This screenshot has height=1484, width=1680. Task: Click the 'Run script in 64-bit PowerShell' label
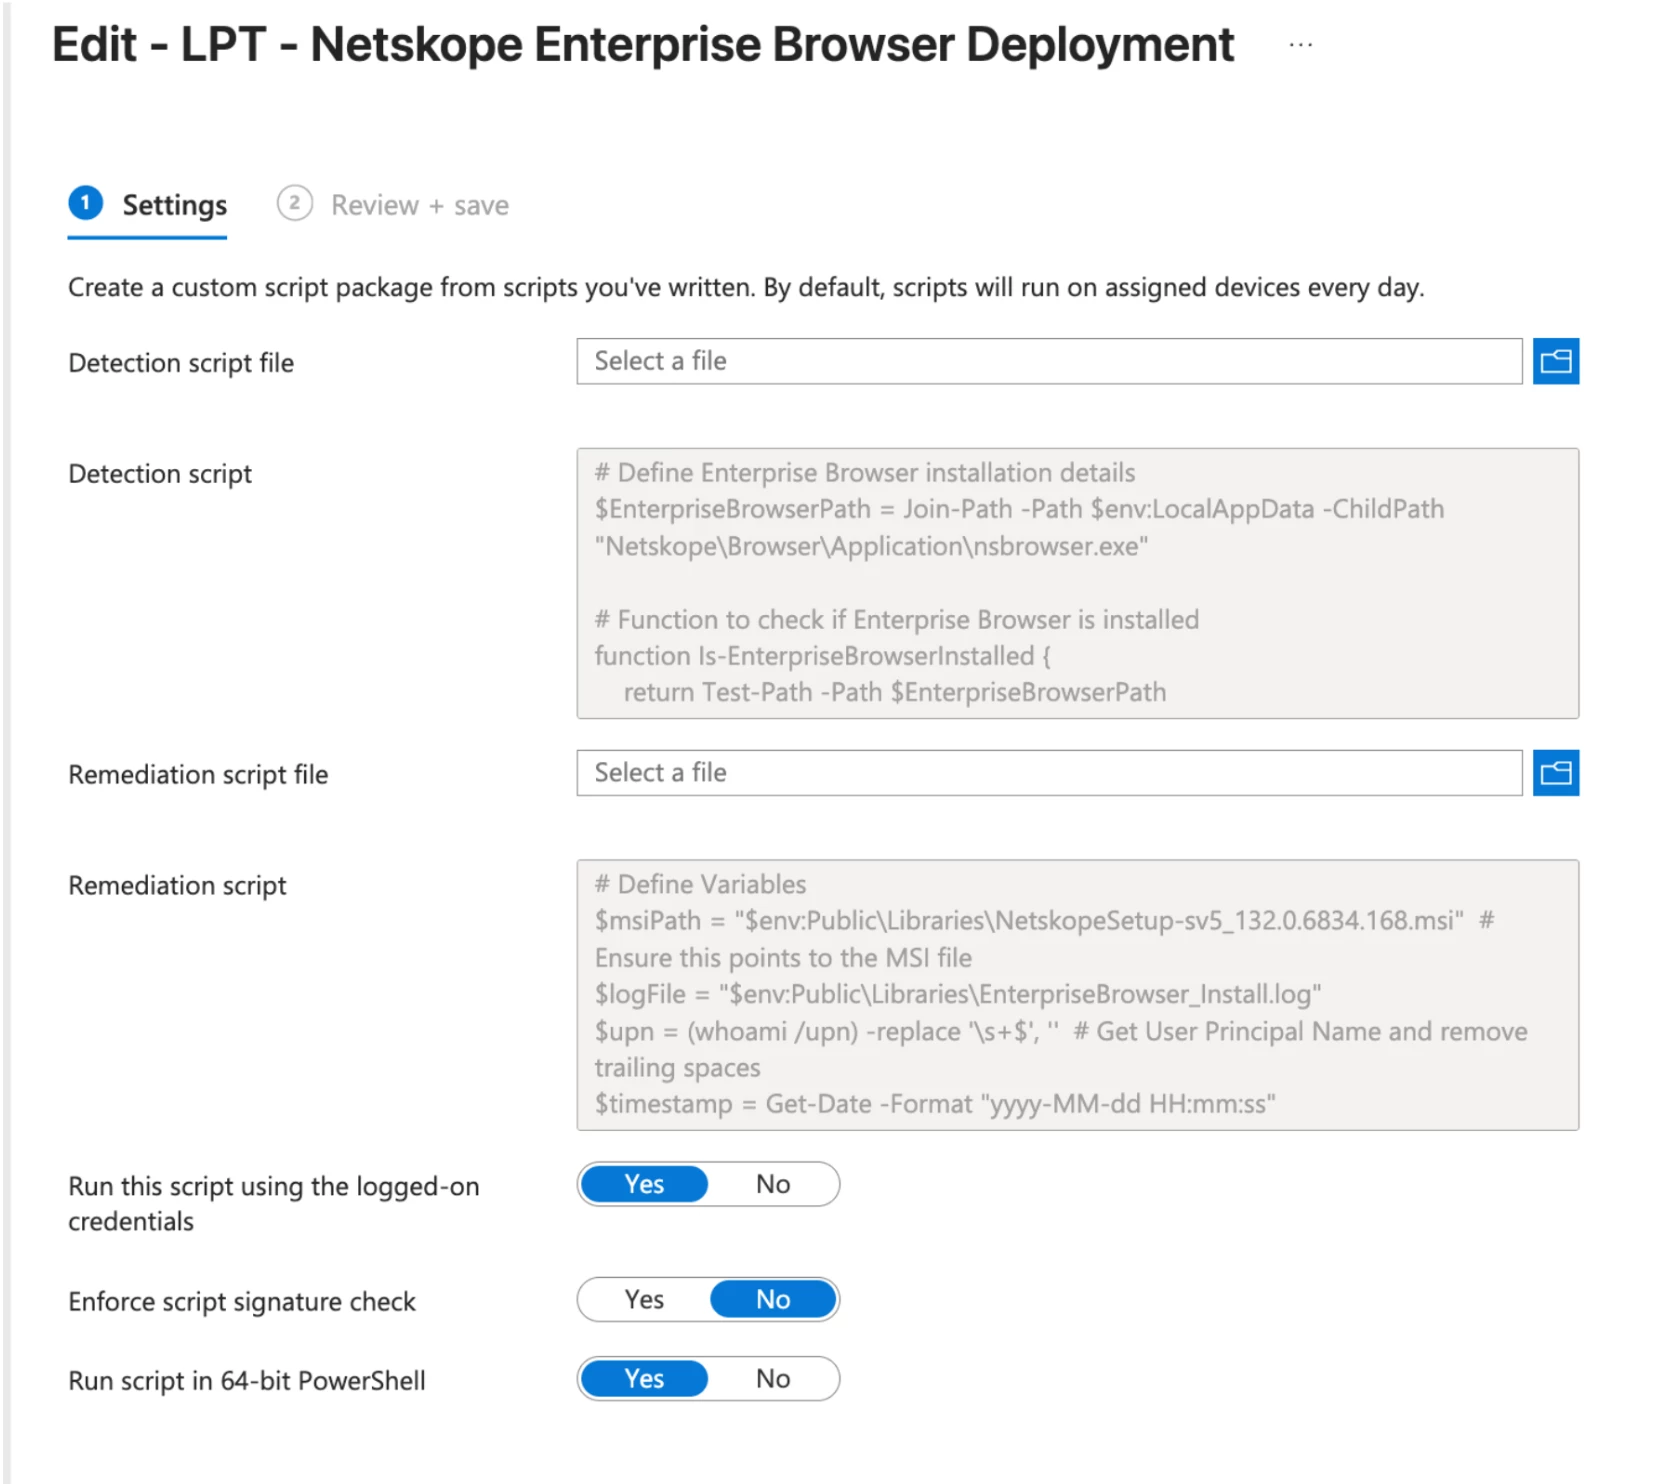click(x=247, y=1380)
